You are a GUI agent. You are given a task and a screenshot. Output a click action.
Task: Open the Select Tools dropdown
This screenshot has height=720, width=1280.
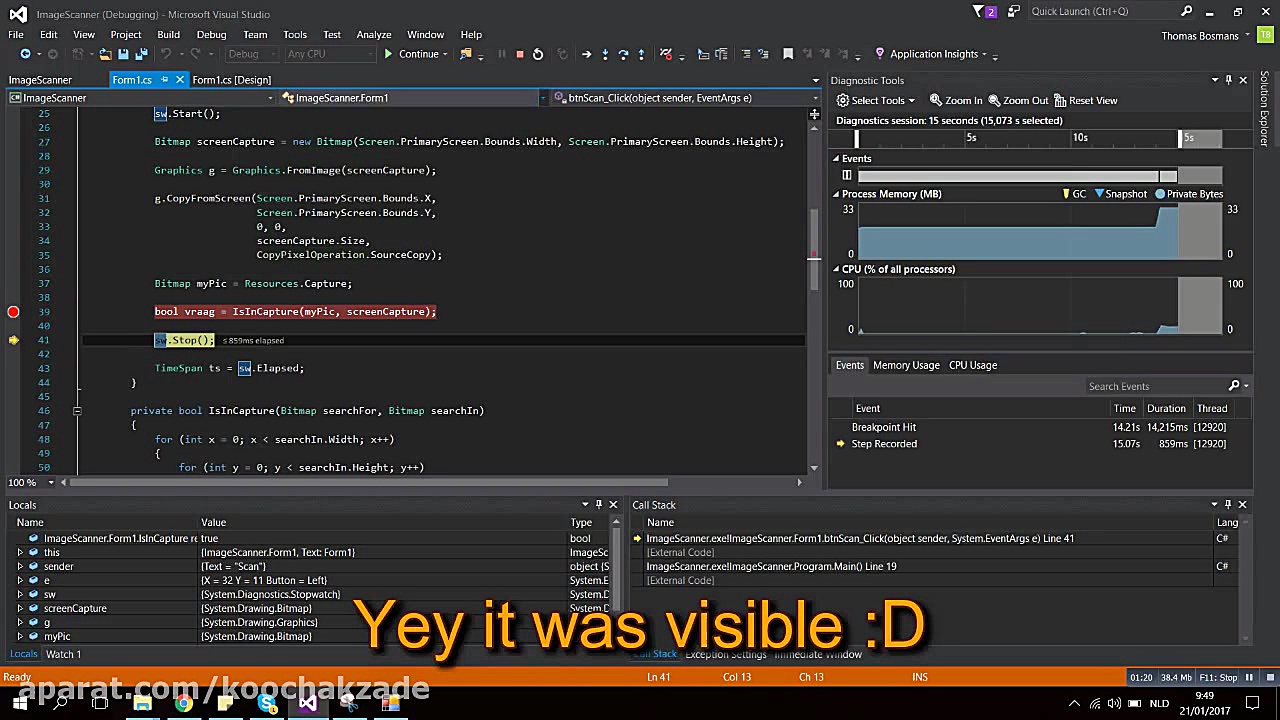[876, 100]
